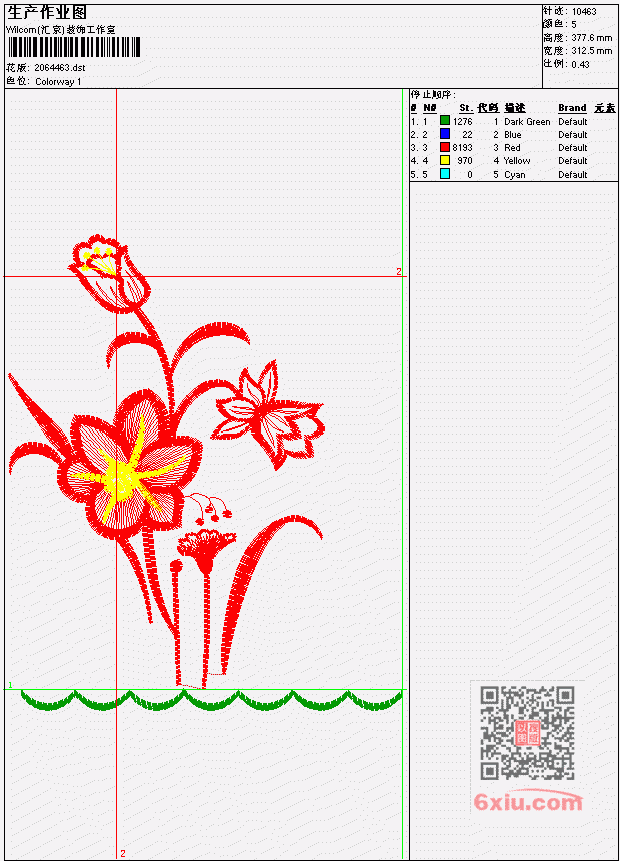Click 'Default' brand in Yellow row

pyautogui.click(x=573, y=161)
